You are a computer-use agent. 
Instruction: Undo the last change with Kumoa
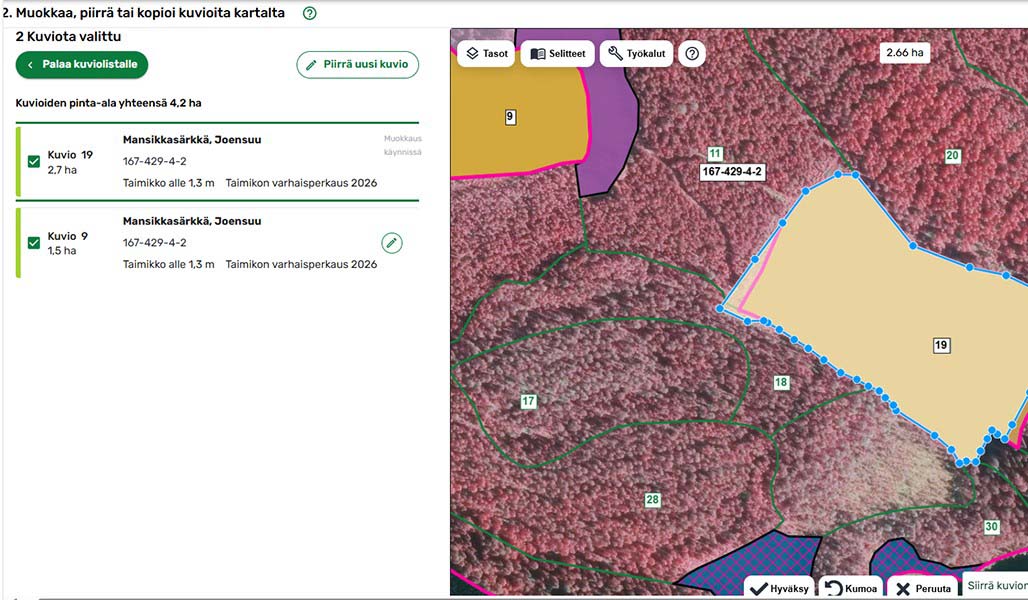point(852,588)
